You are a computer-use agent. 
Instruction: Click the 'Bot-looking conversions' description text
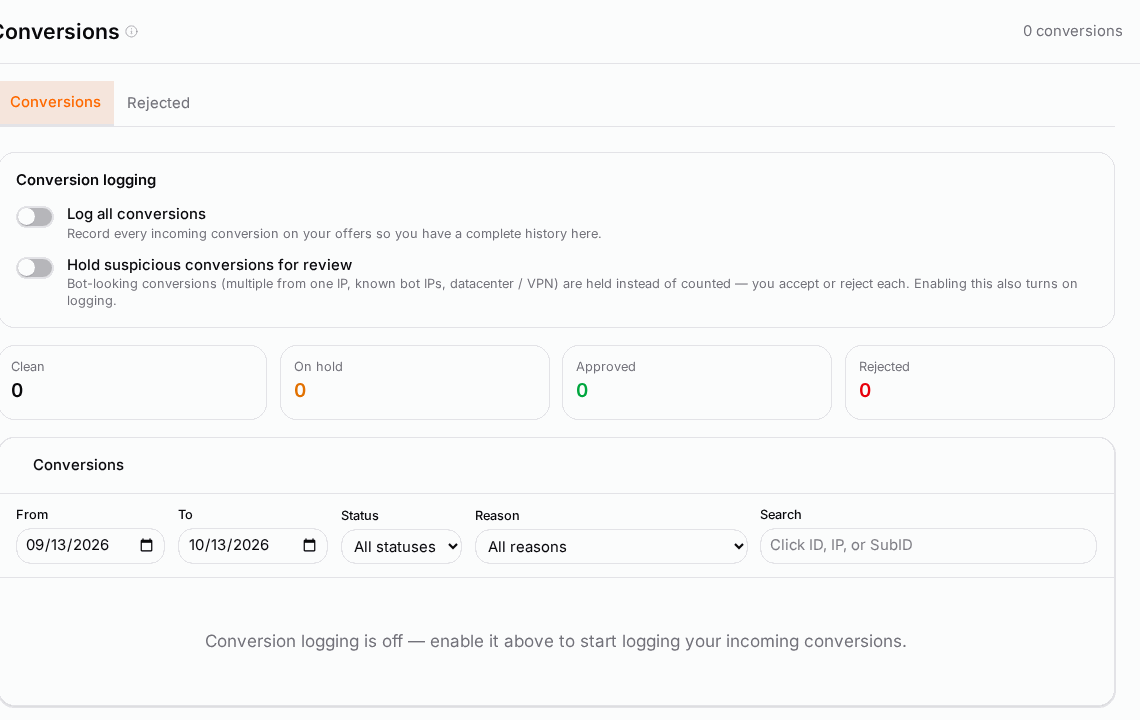click(572, 292)
